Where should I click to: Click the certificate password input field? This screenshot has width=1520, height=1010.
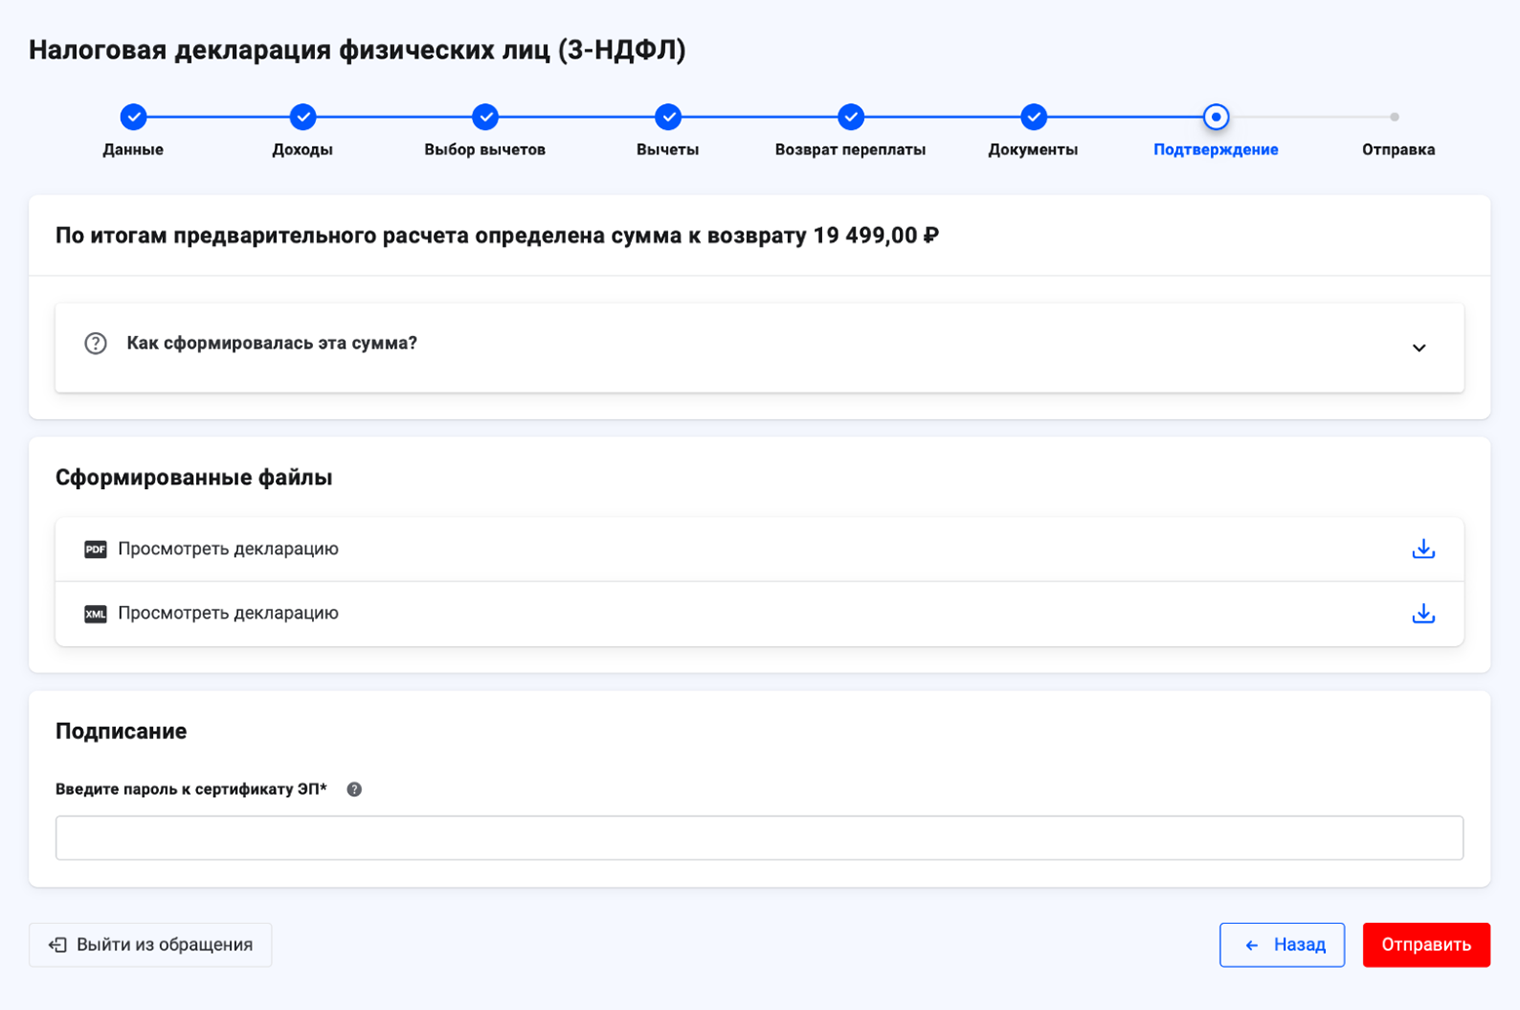click(759, 837)
